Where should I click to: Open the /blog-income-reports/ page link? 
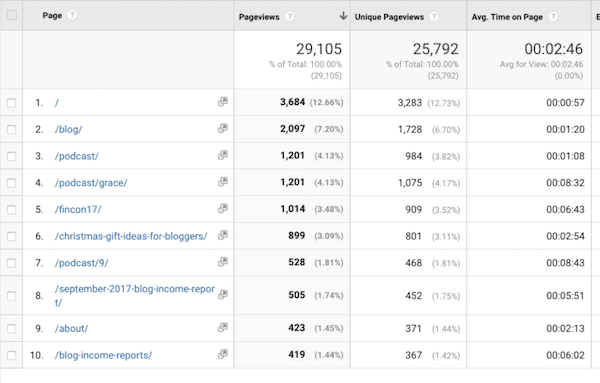click(x=103, y=355)
